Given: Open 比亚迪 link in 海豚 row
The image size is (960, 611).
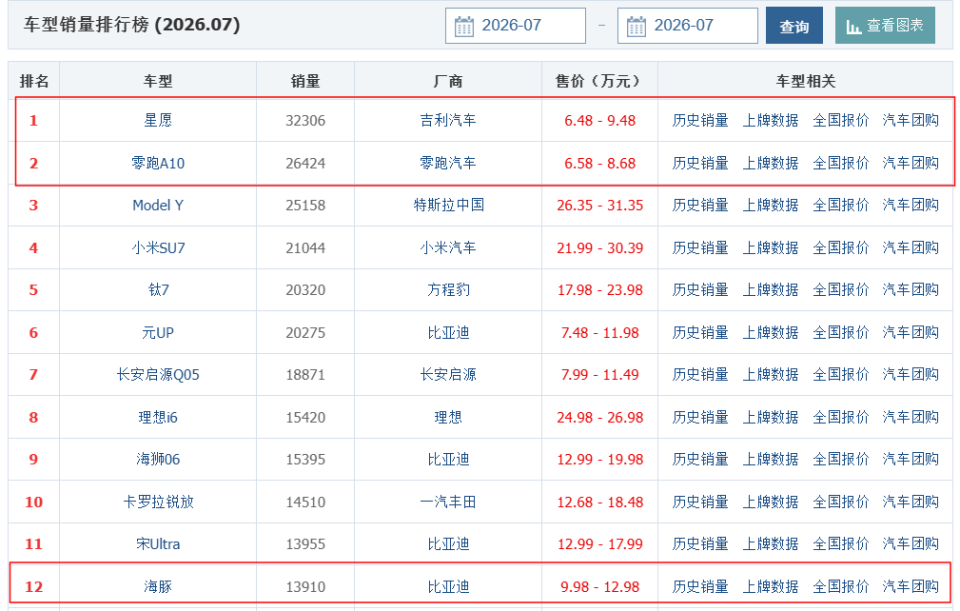Looking at the screenshot, I should [448, 587].
